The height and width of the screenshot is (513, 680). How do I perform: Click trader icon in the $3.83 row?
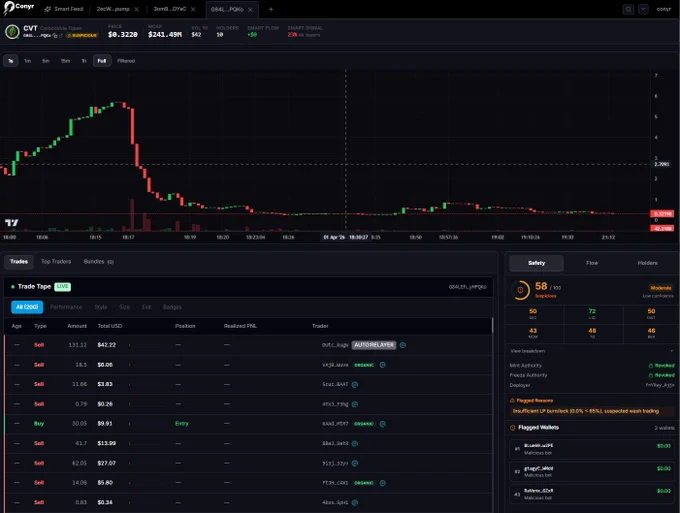click(355, 385)
